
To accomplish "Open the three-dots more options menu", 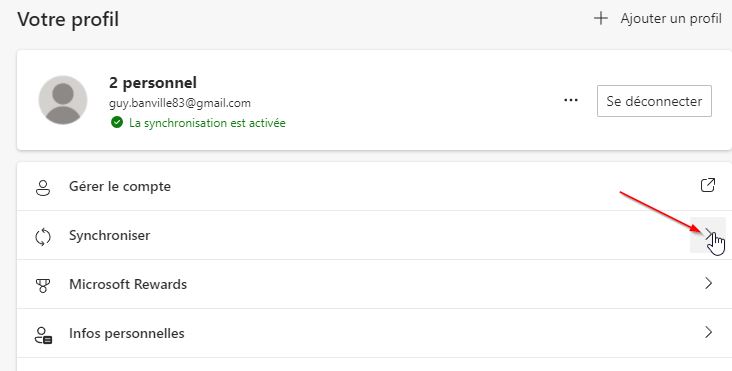I will [570, 100].
